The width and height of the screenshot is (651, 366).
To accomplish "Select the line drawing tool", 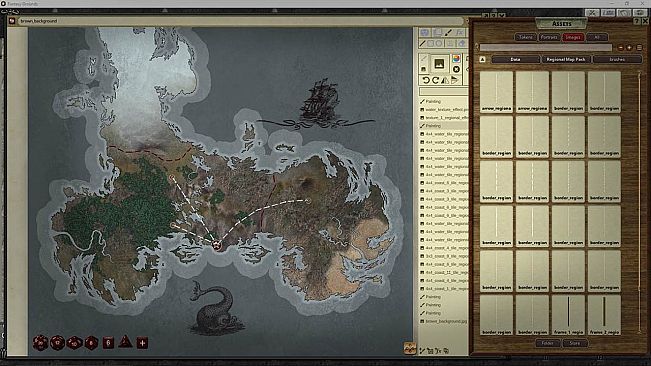I will pyautogui.click(x=423, y=44).
